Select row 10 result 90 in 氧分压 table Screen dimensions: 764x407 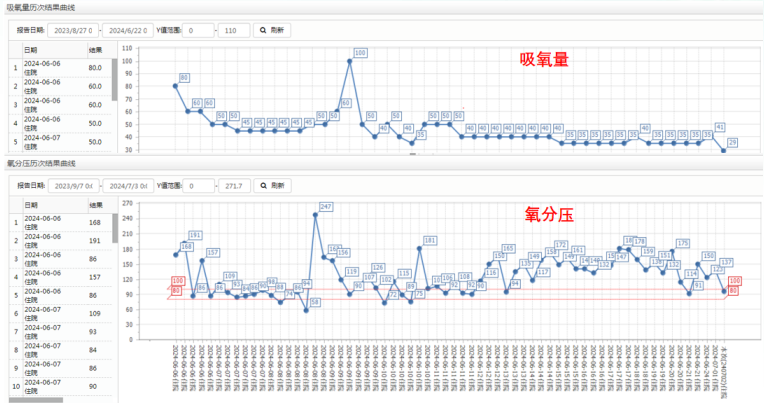coord(93,386)
